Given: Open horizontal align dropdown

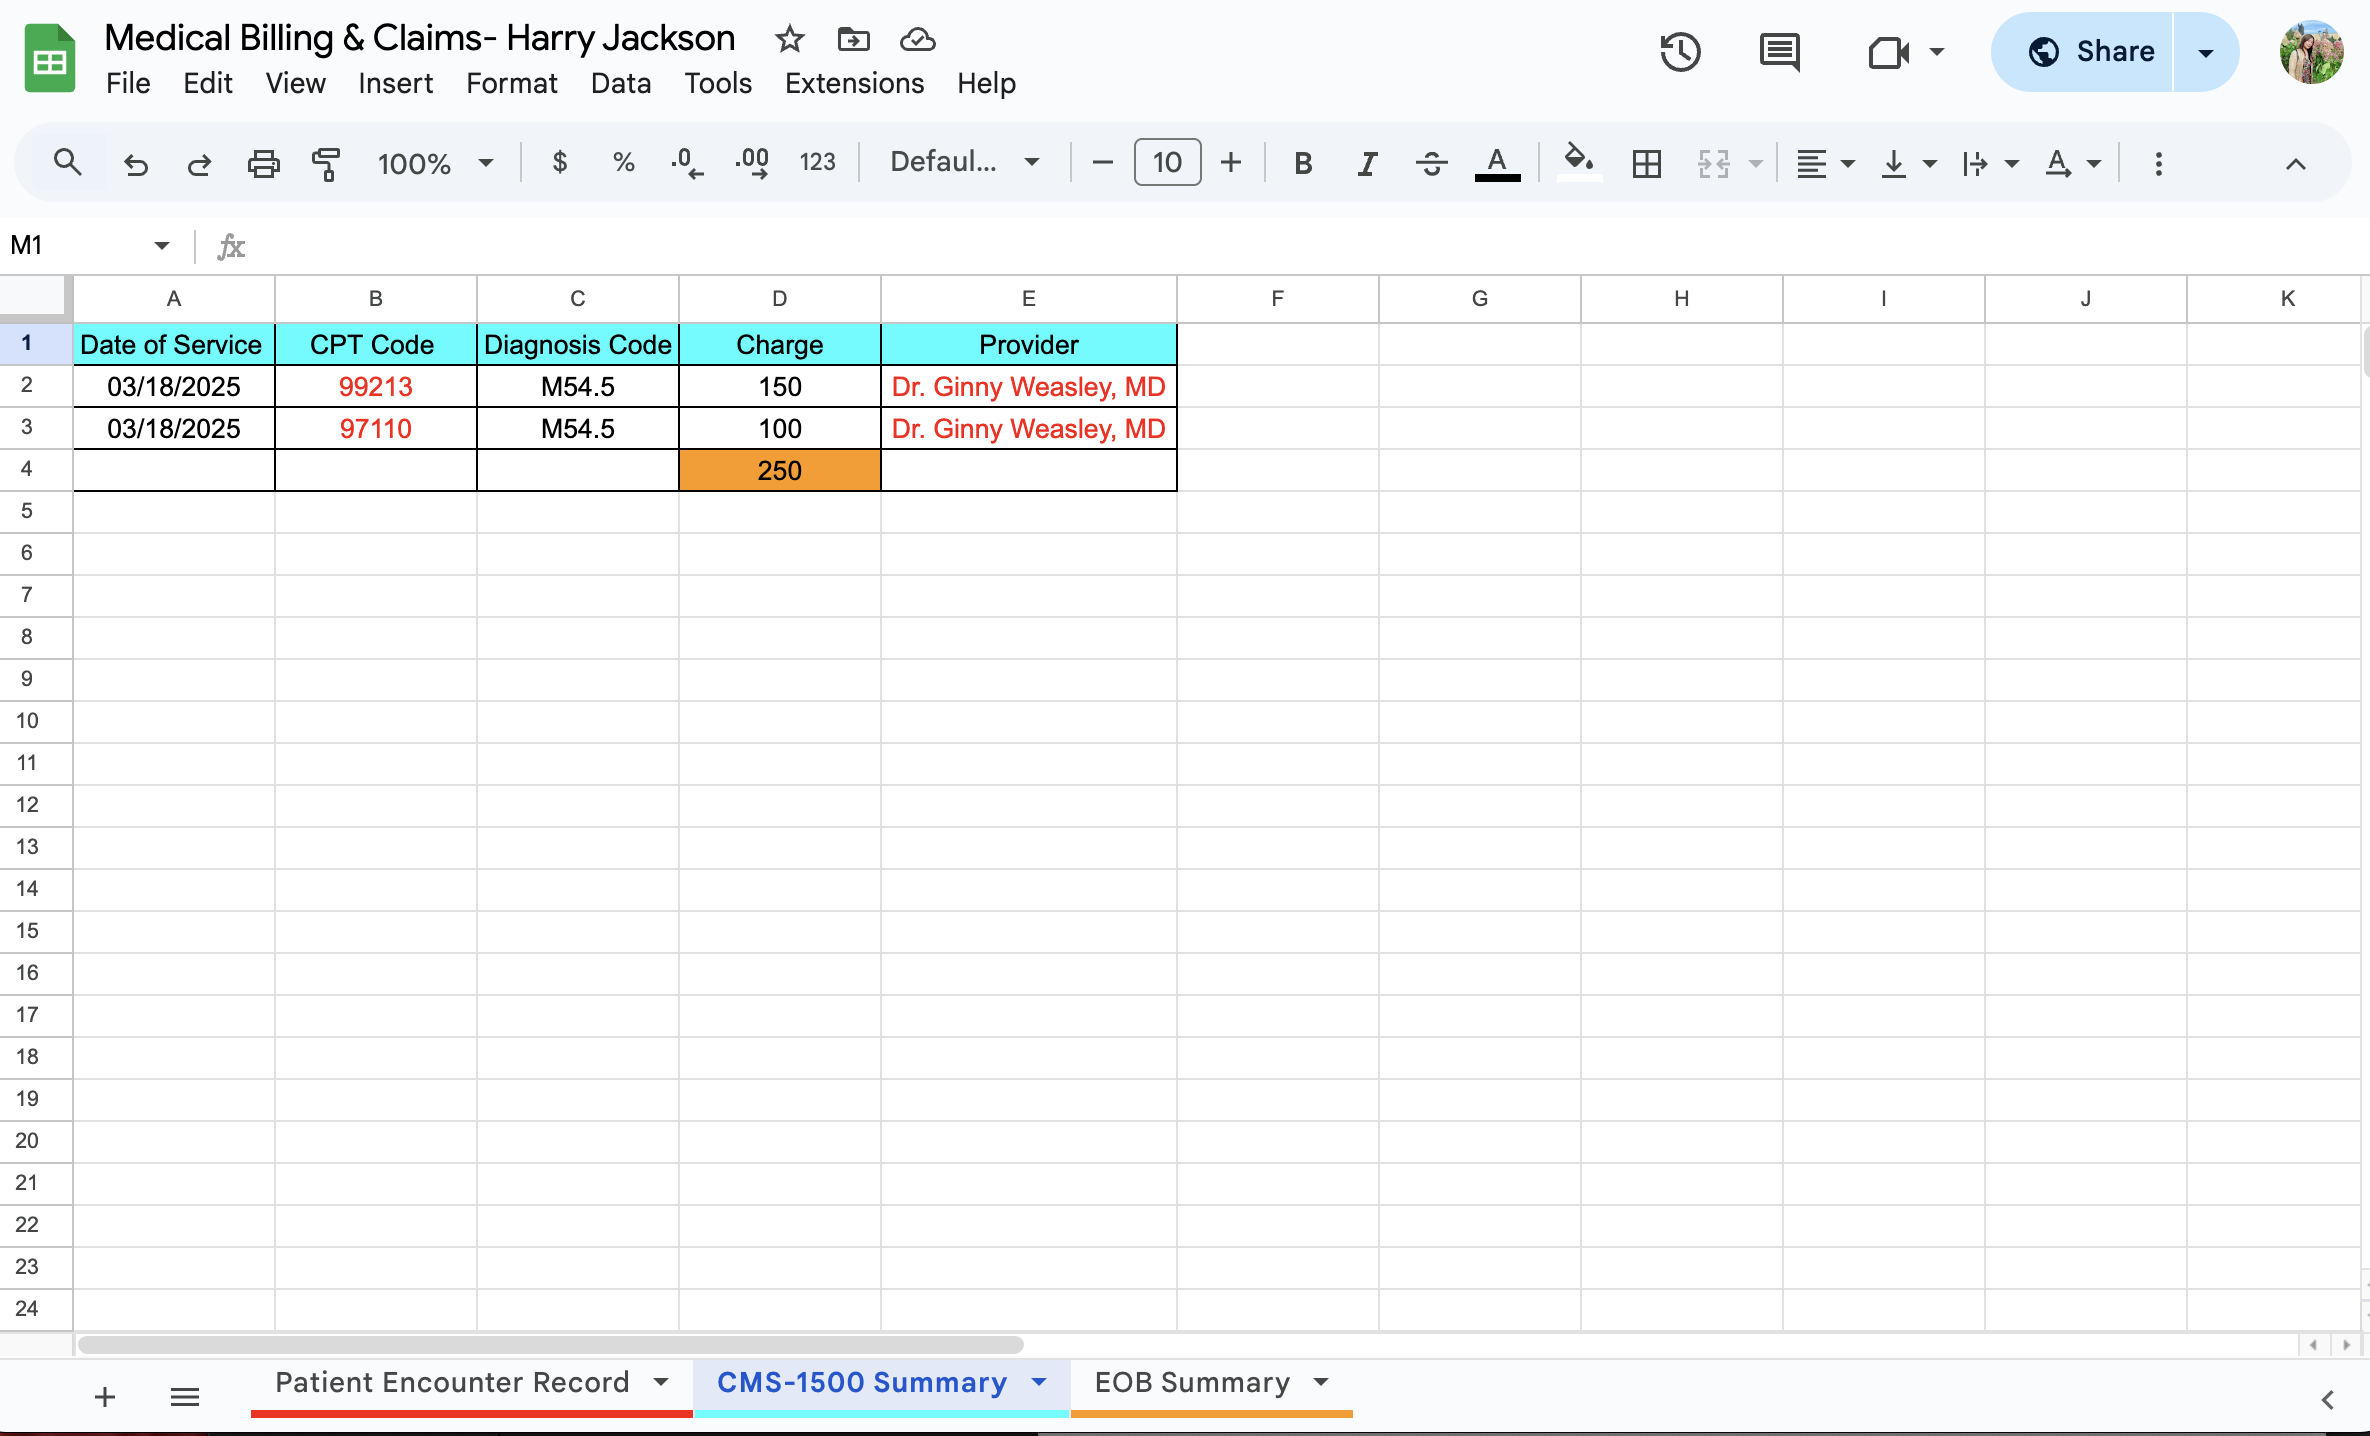Looking at the screenshot, I should click(x=1824, y=163).
